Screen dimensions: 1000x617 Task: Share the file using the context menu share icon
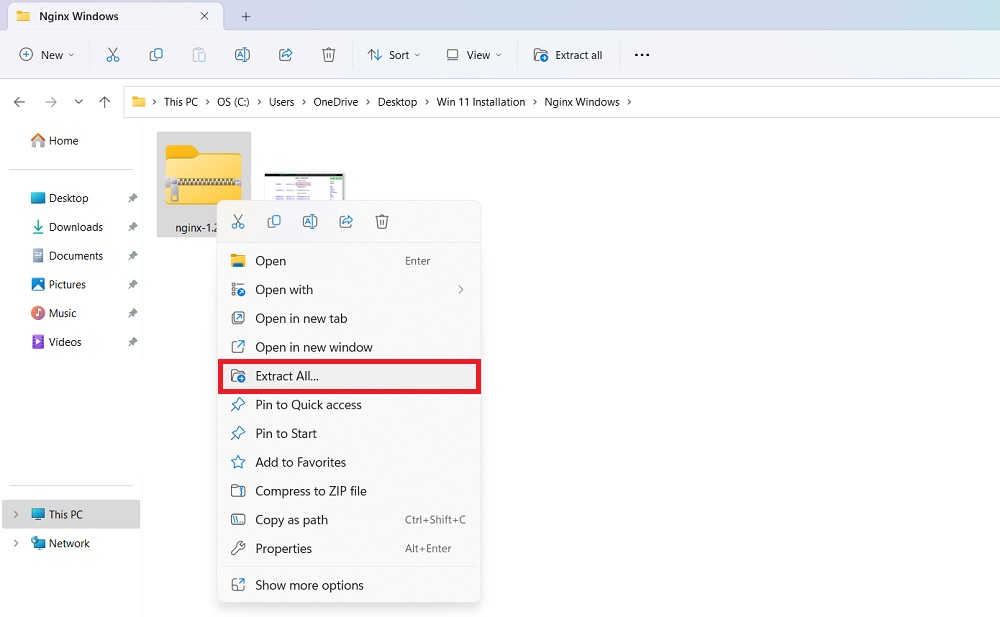click(x=346, y=221)
